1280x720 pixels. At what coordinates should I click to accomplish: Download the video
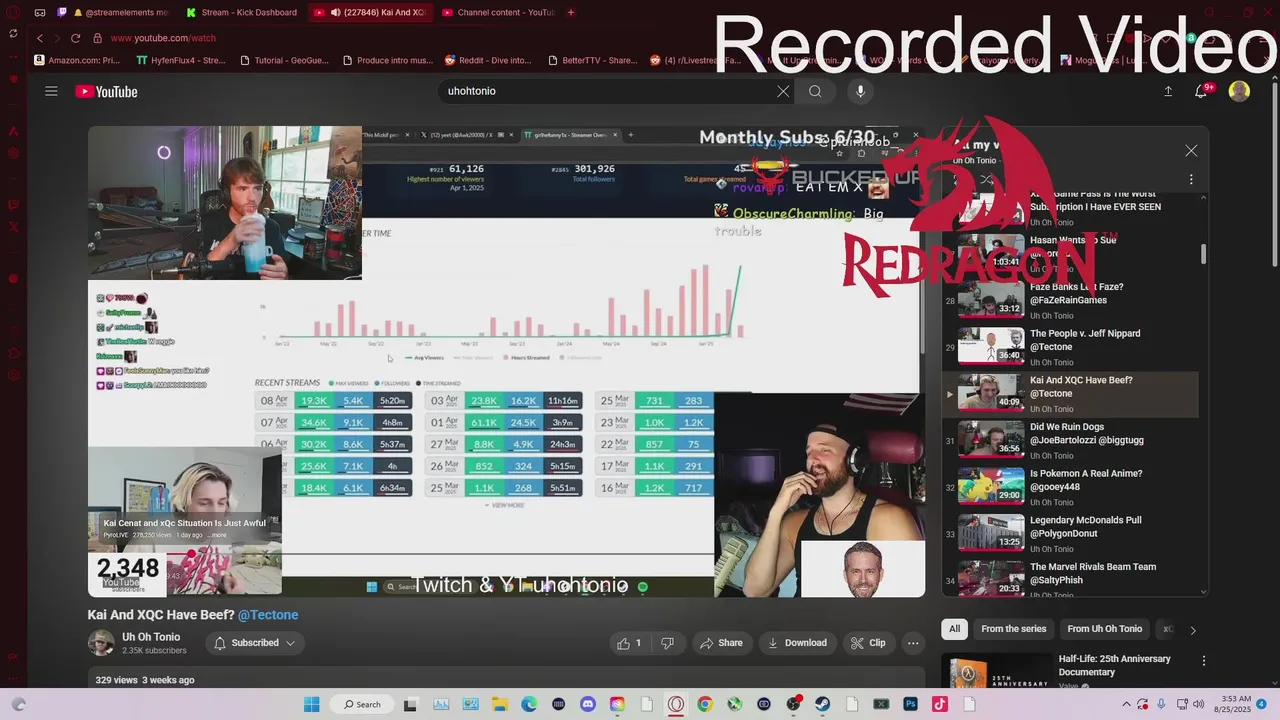797,643
